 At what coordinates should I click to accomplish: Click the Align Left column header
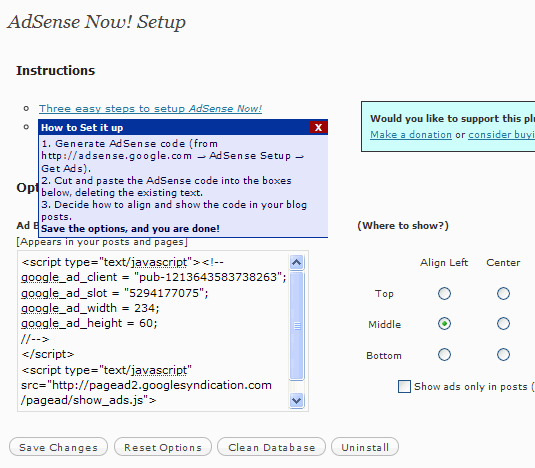click(x=444, y=263)
